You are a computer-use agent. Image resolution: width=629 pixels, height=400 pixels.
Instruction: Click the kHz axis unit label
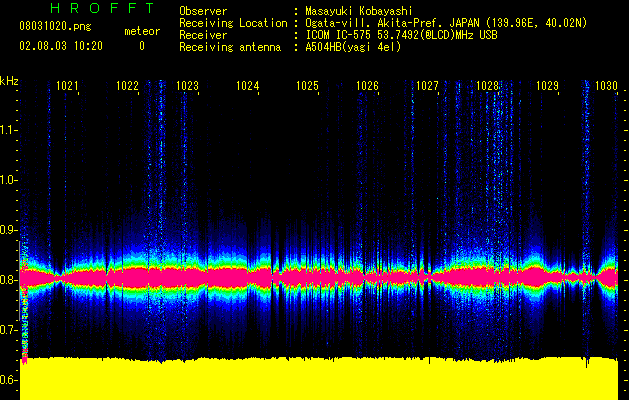9,81
